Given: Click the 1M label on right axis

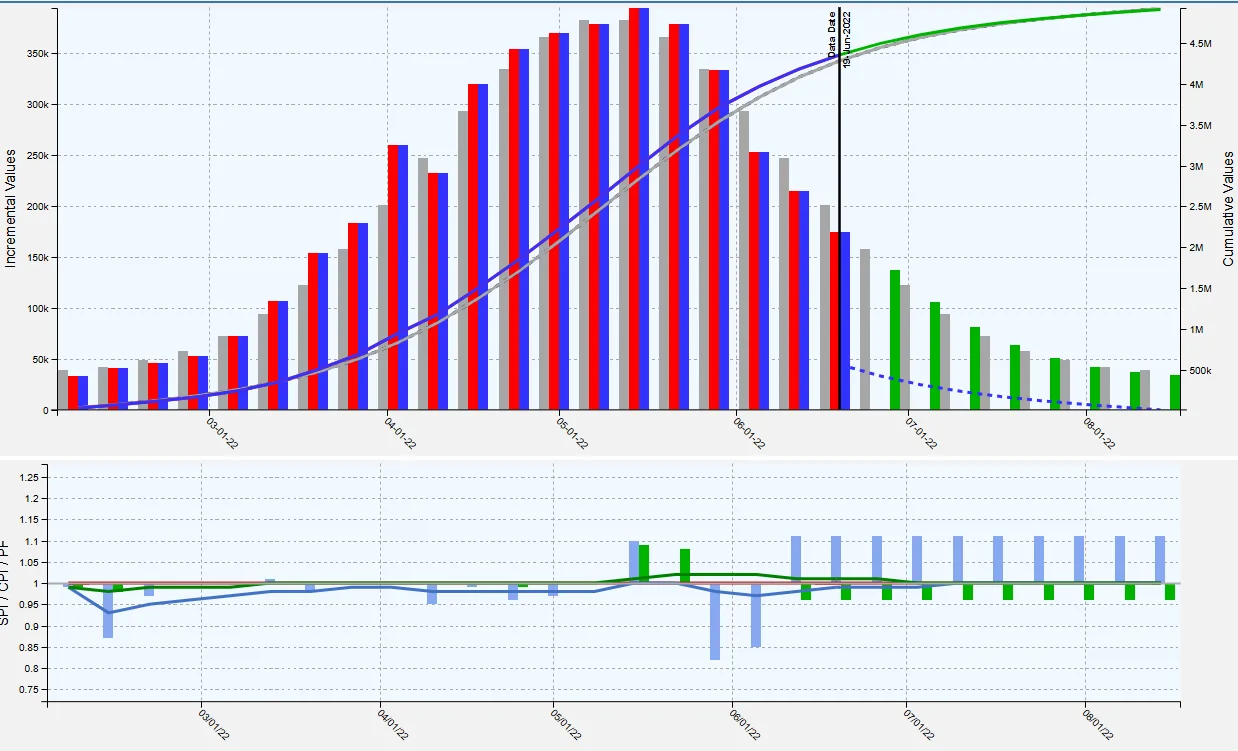Looking at the screenshot, I should [1196, 330].
